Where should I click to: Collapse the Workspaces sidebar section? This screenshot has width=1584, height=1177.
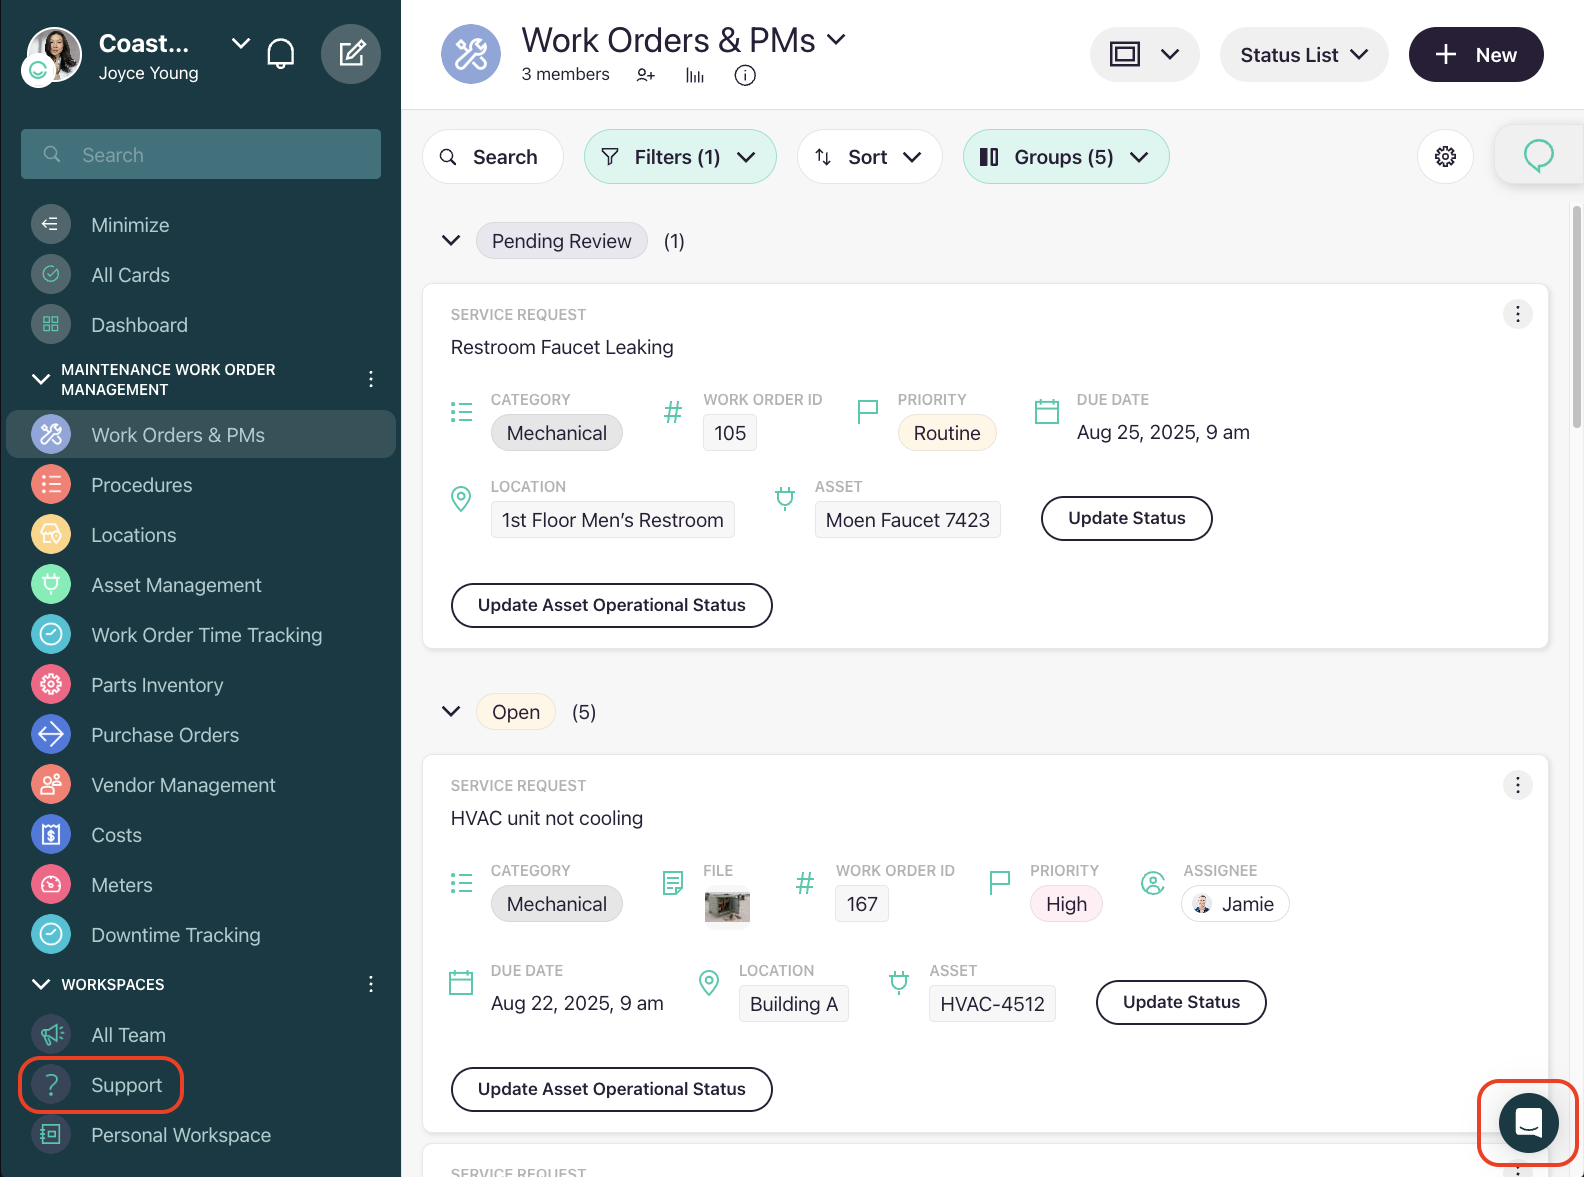click(x=41, y=984)
